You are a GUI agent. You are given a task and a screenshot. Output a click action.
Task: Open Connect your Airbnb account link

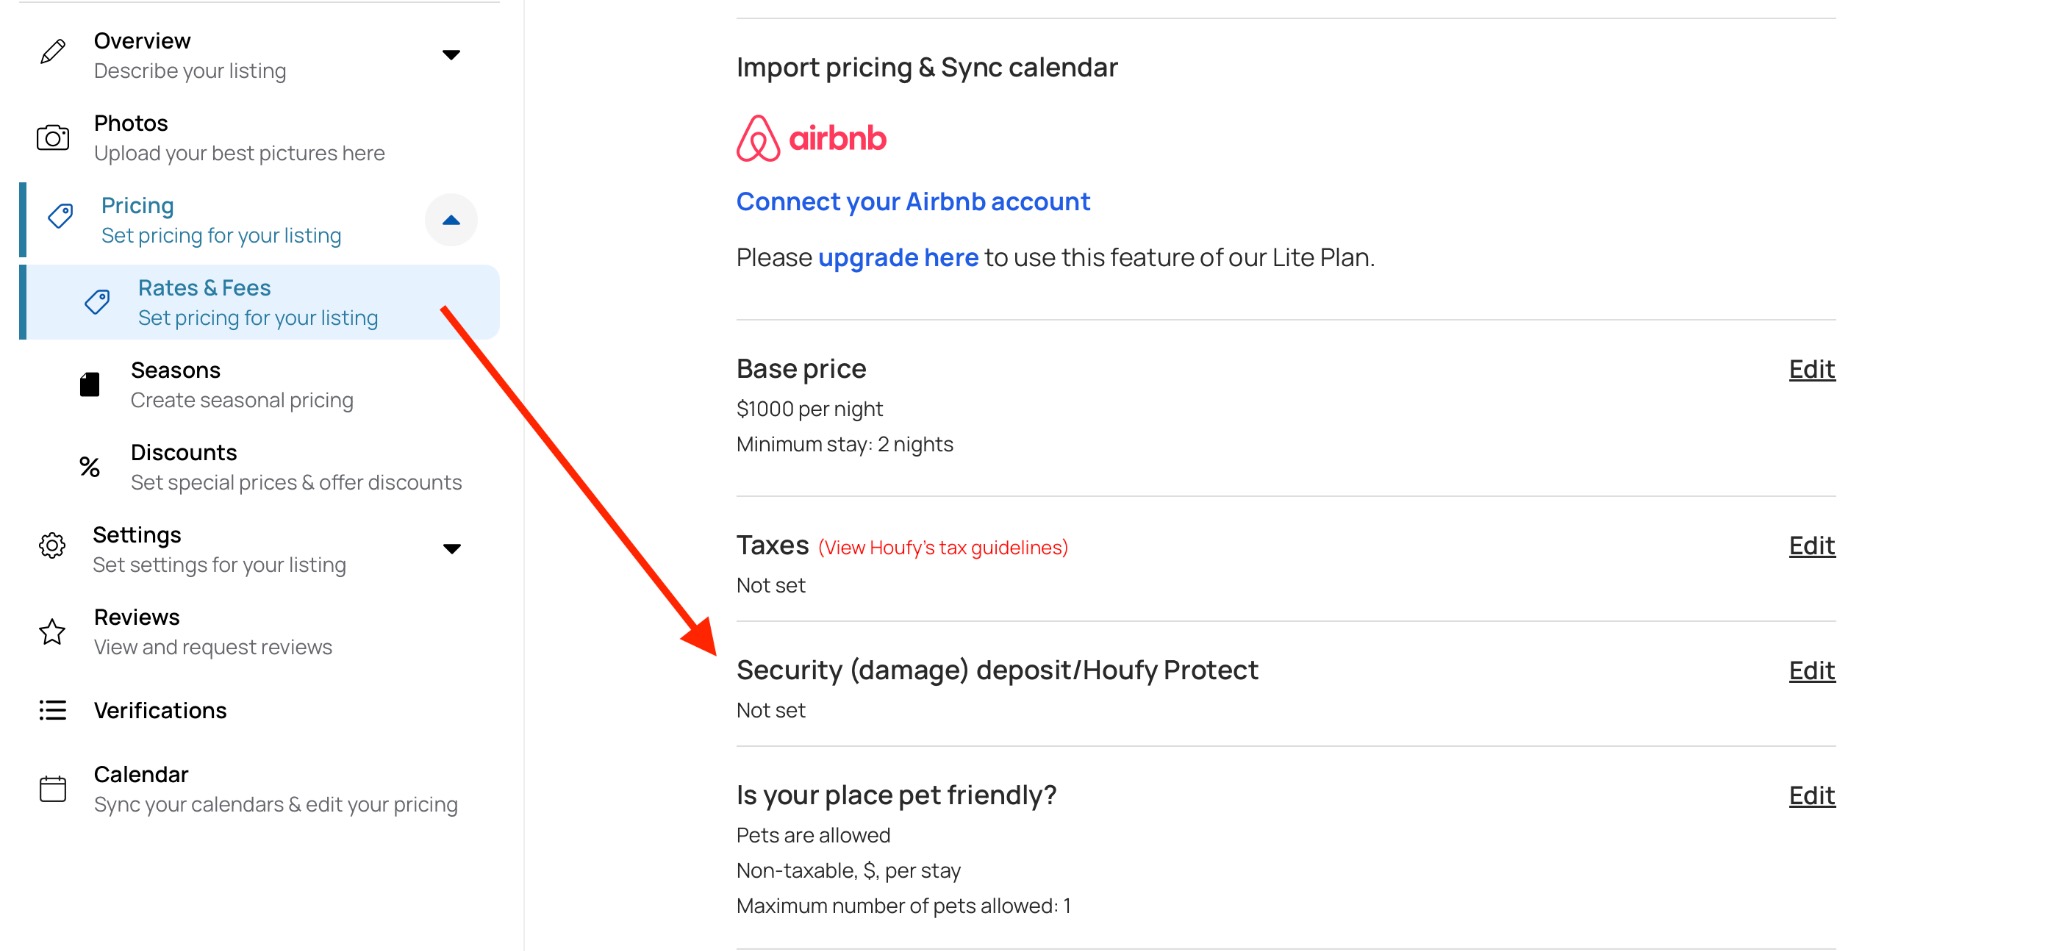coord(912,202)
